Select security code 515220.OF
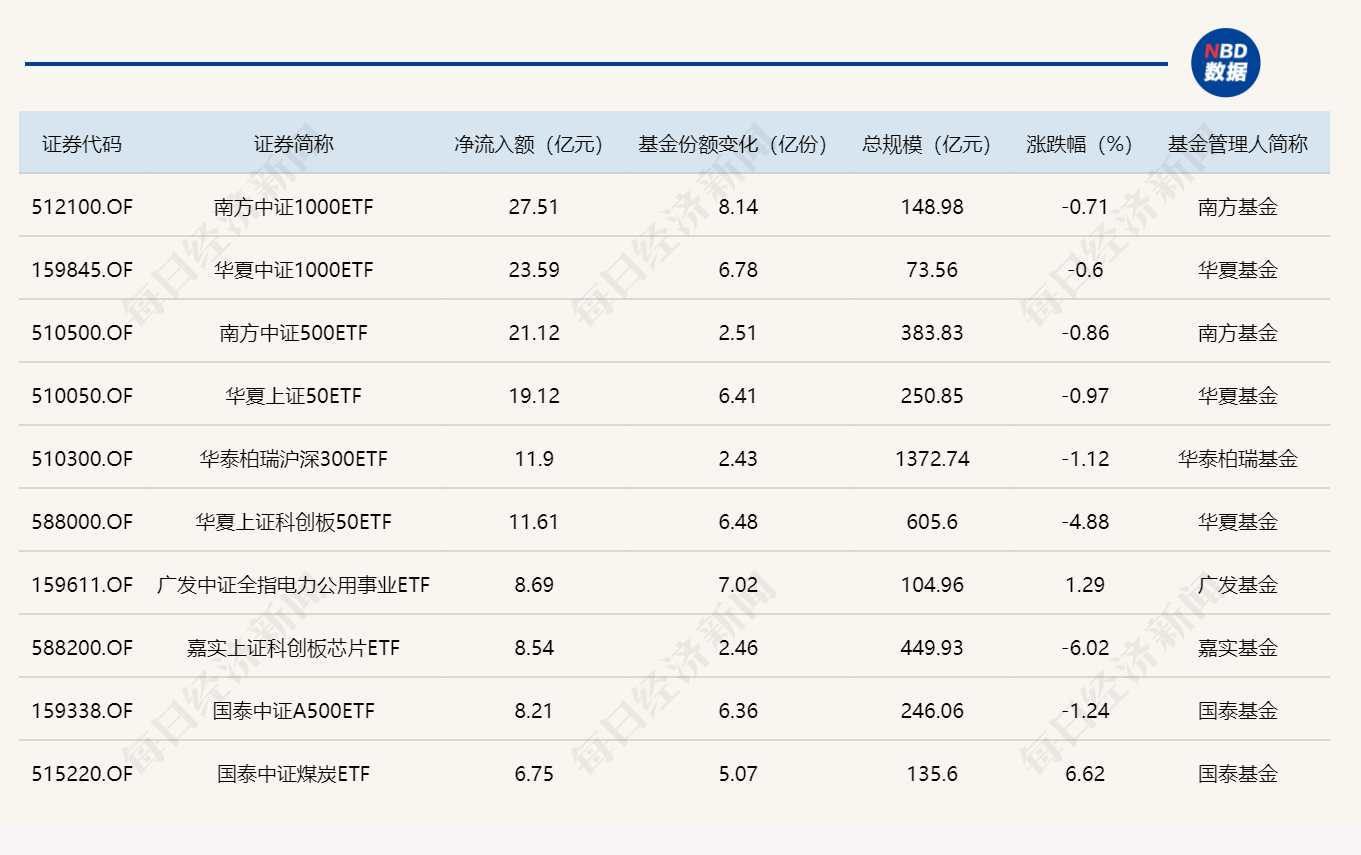Image resolution: width=1361 pixels, height=855 pixels. (x=82, y=774)
